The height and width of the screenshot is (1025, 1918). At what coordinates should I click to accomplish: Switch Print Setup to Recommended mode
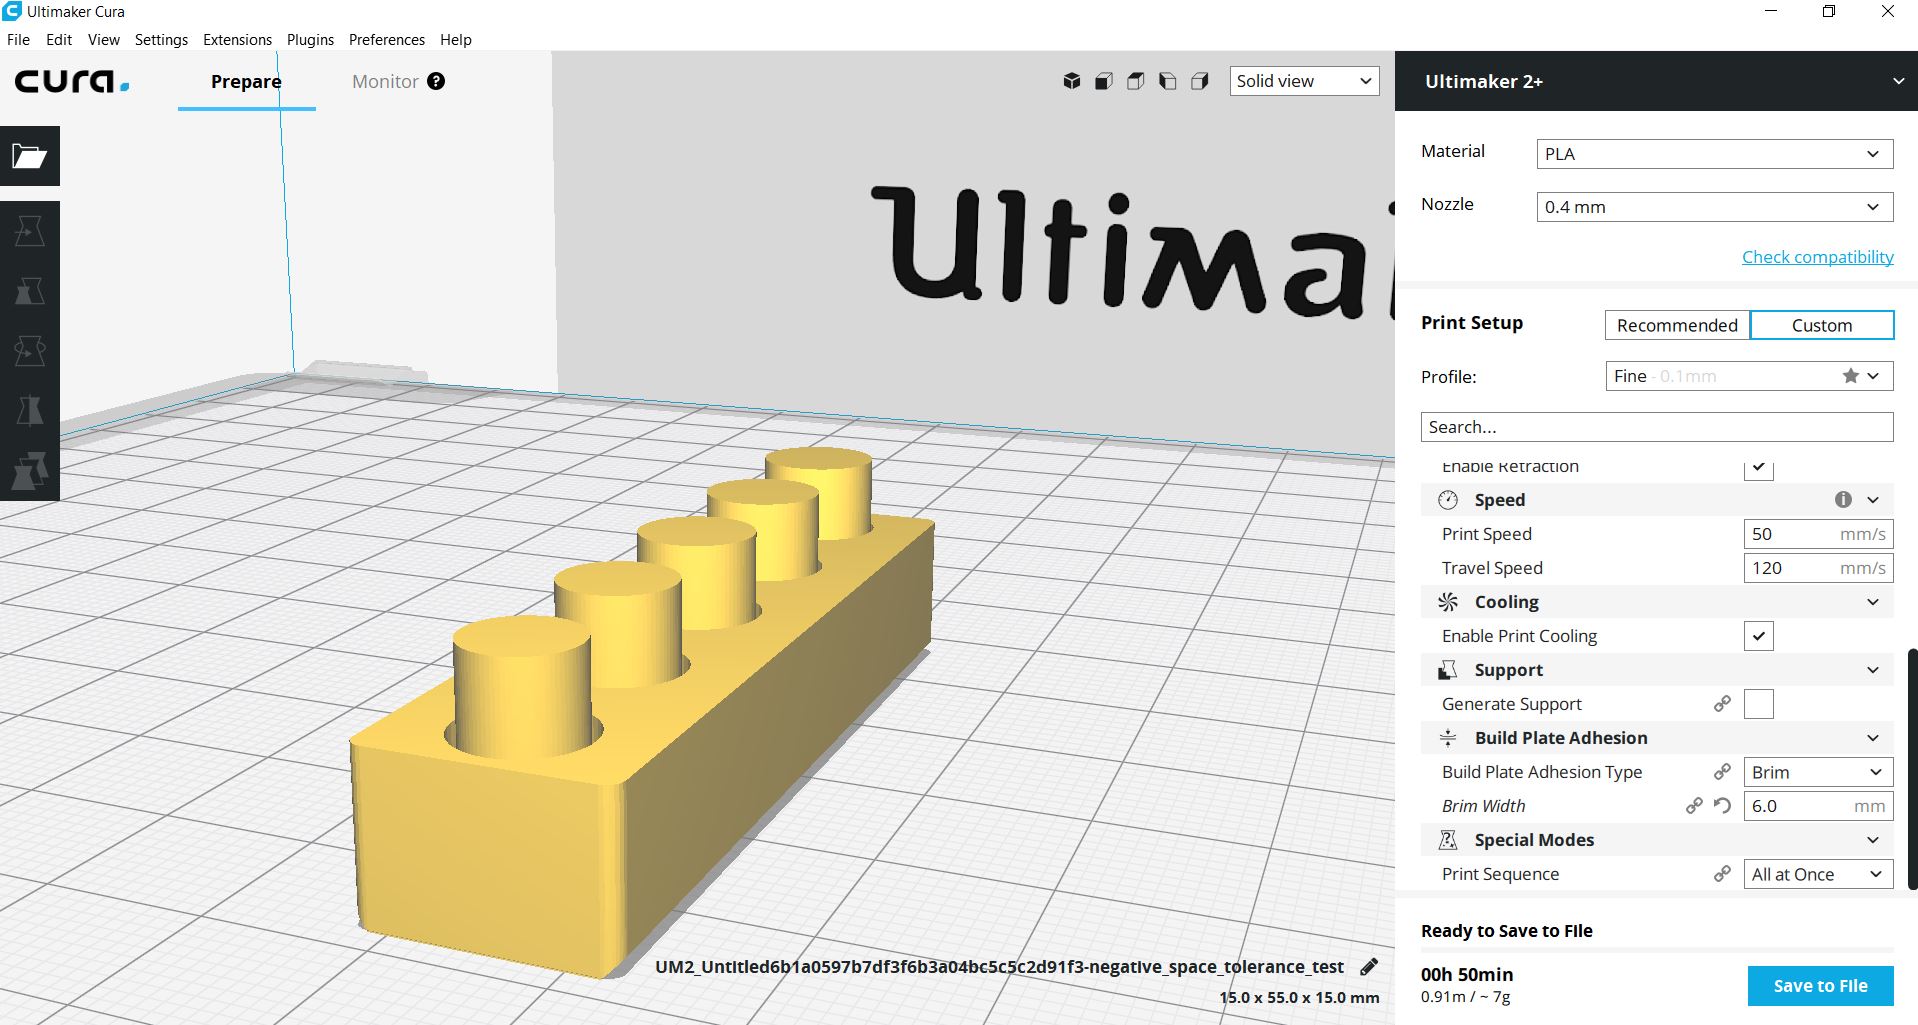1677,325
